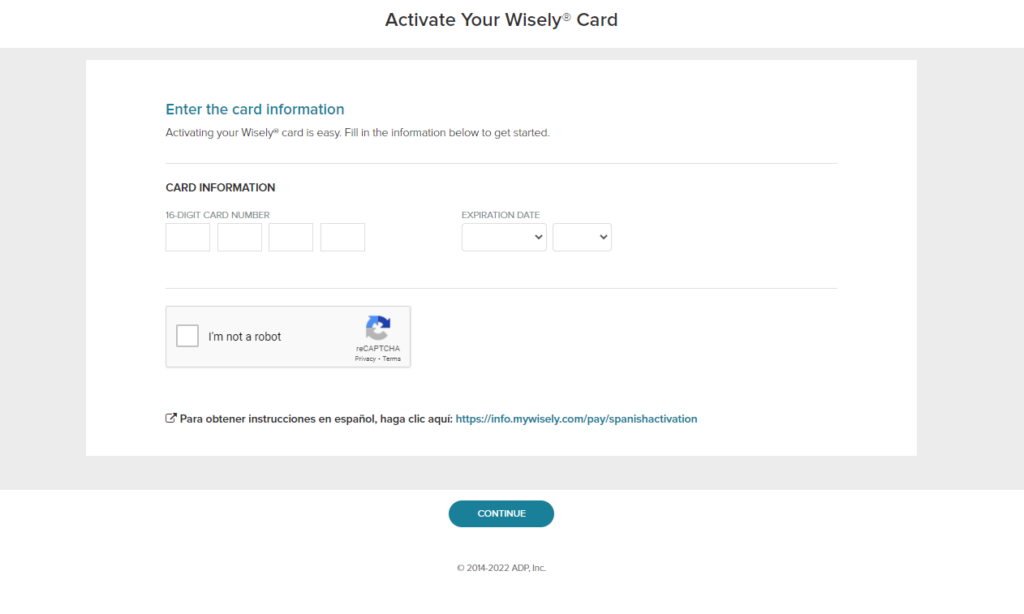Click the fourth card number input box
The image size is (1024, 614).
[343, 237]
